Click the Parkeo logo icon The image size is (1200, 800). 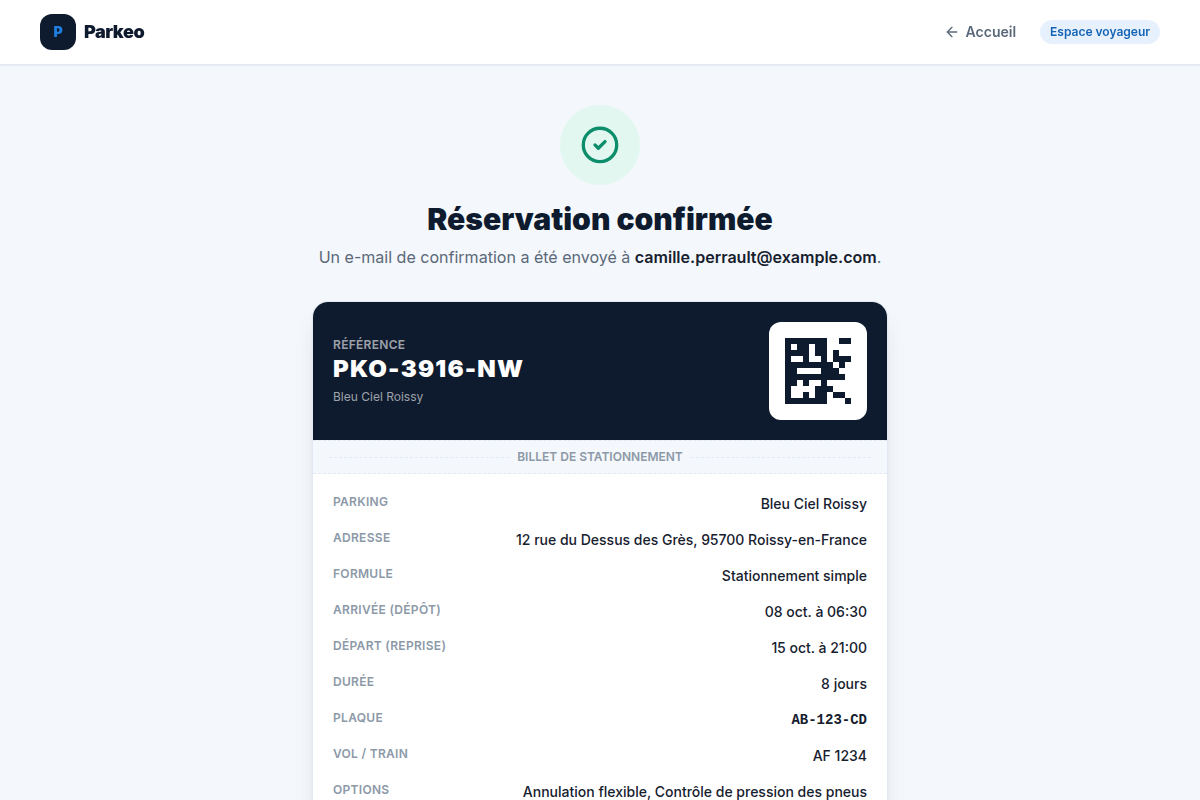coord(58,32)
